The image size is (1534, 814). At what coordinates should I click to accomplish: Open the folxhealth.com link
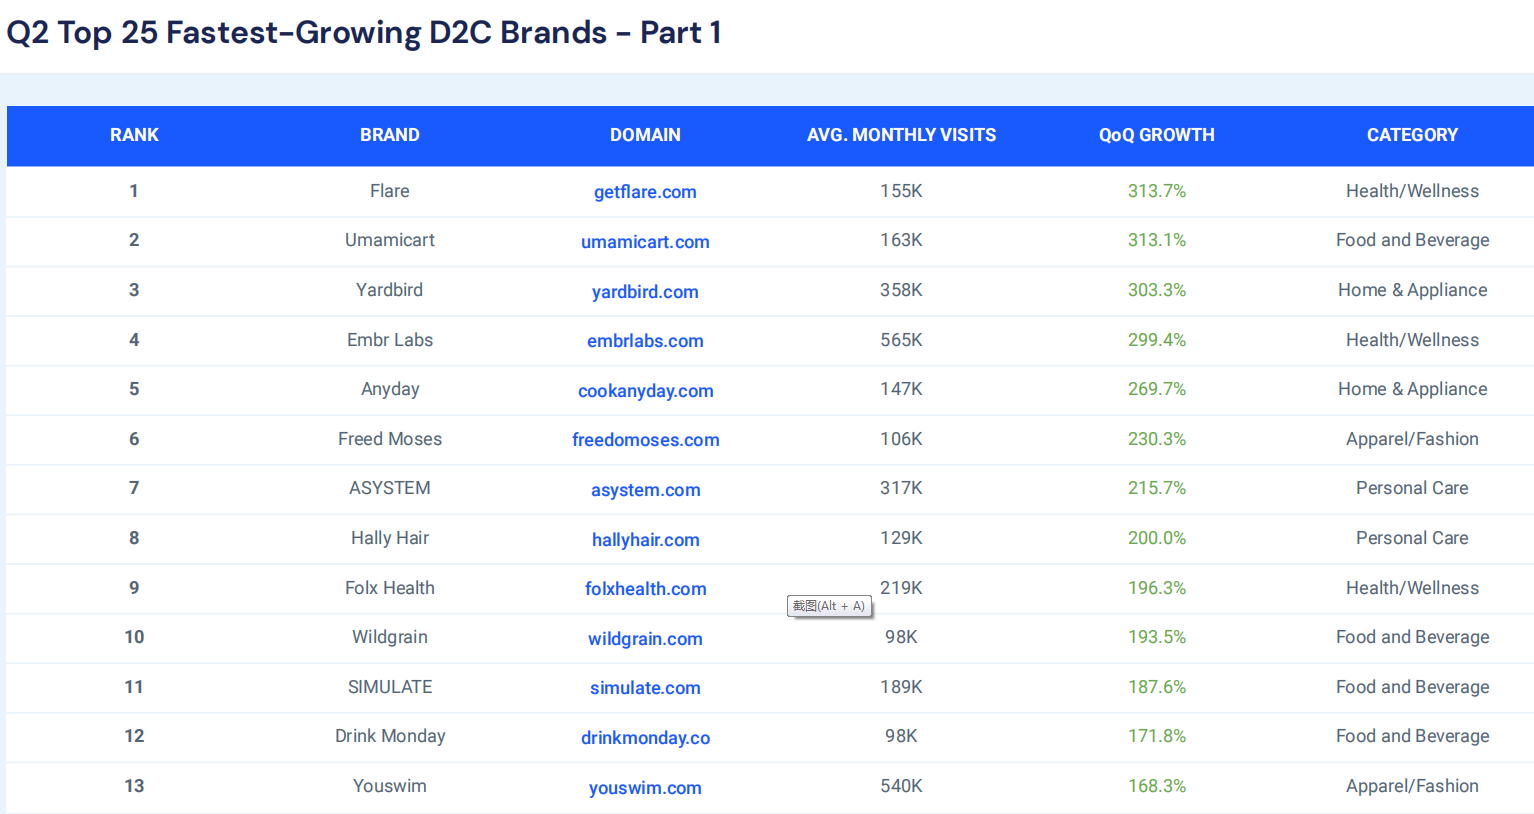645,589
